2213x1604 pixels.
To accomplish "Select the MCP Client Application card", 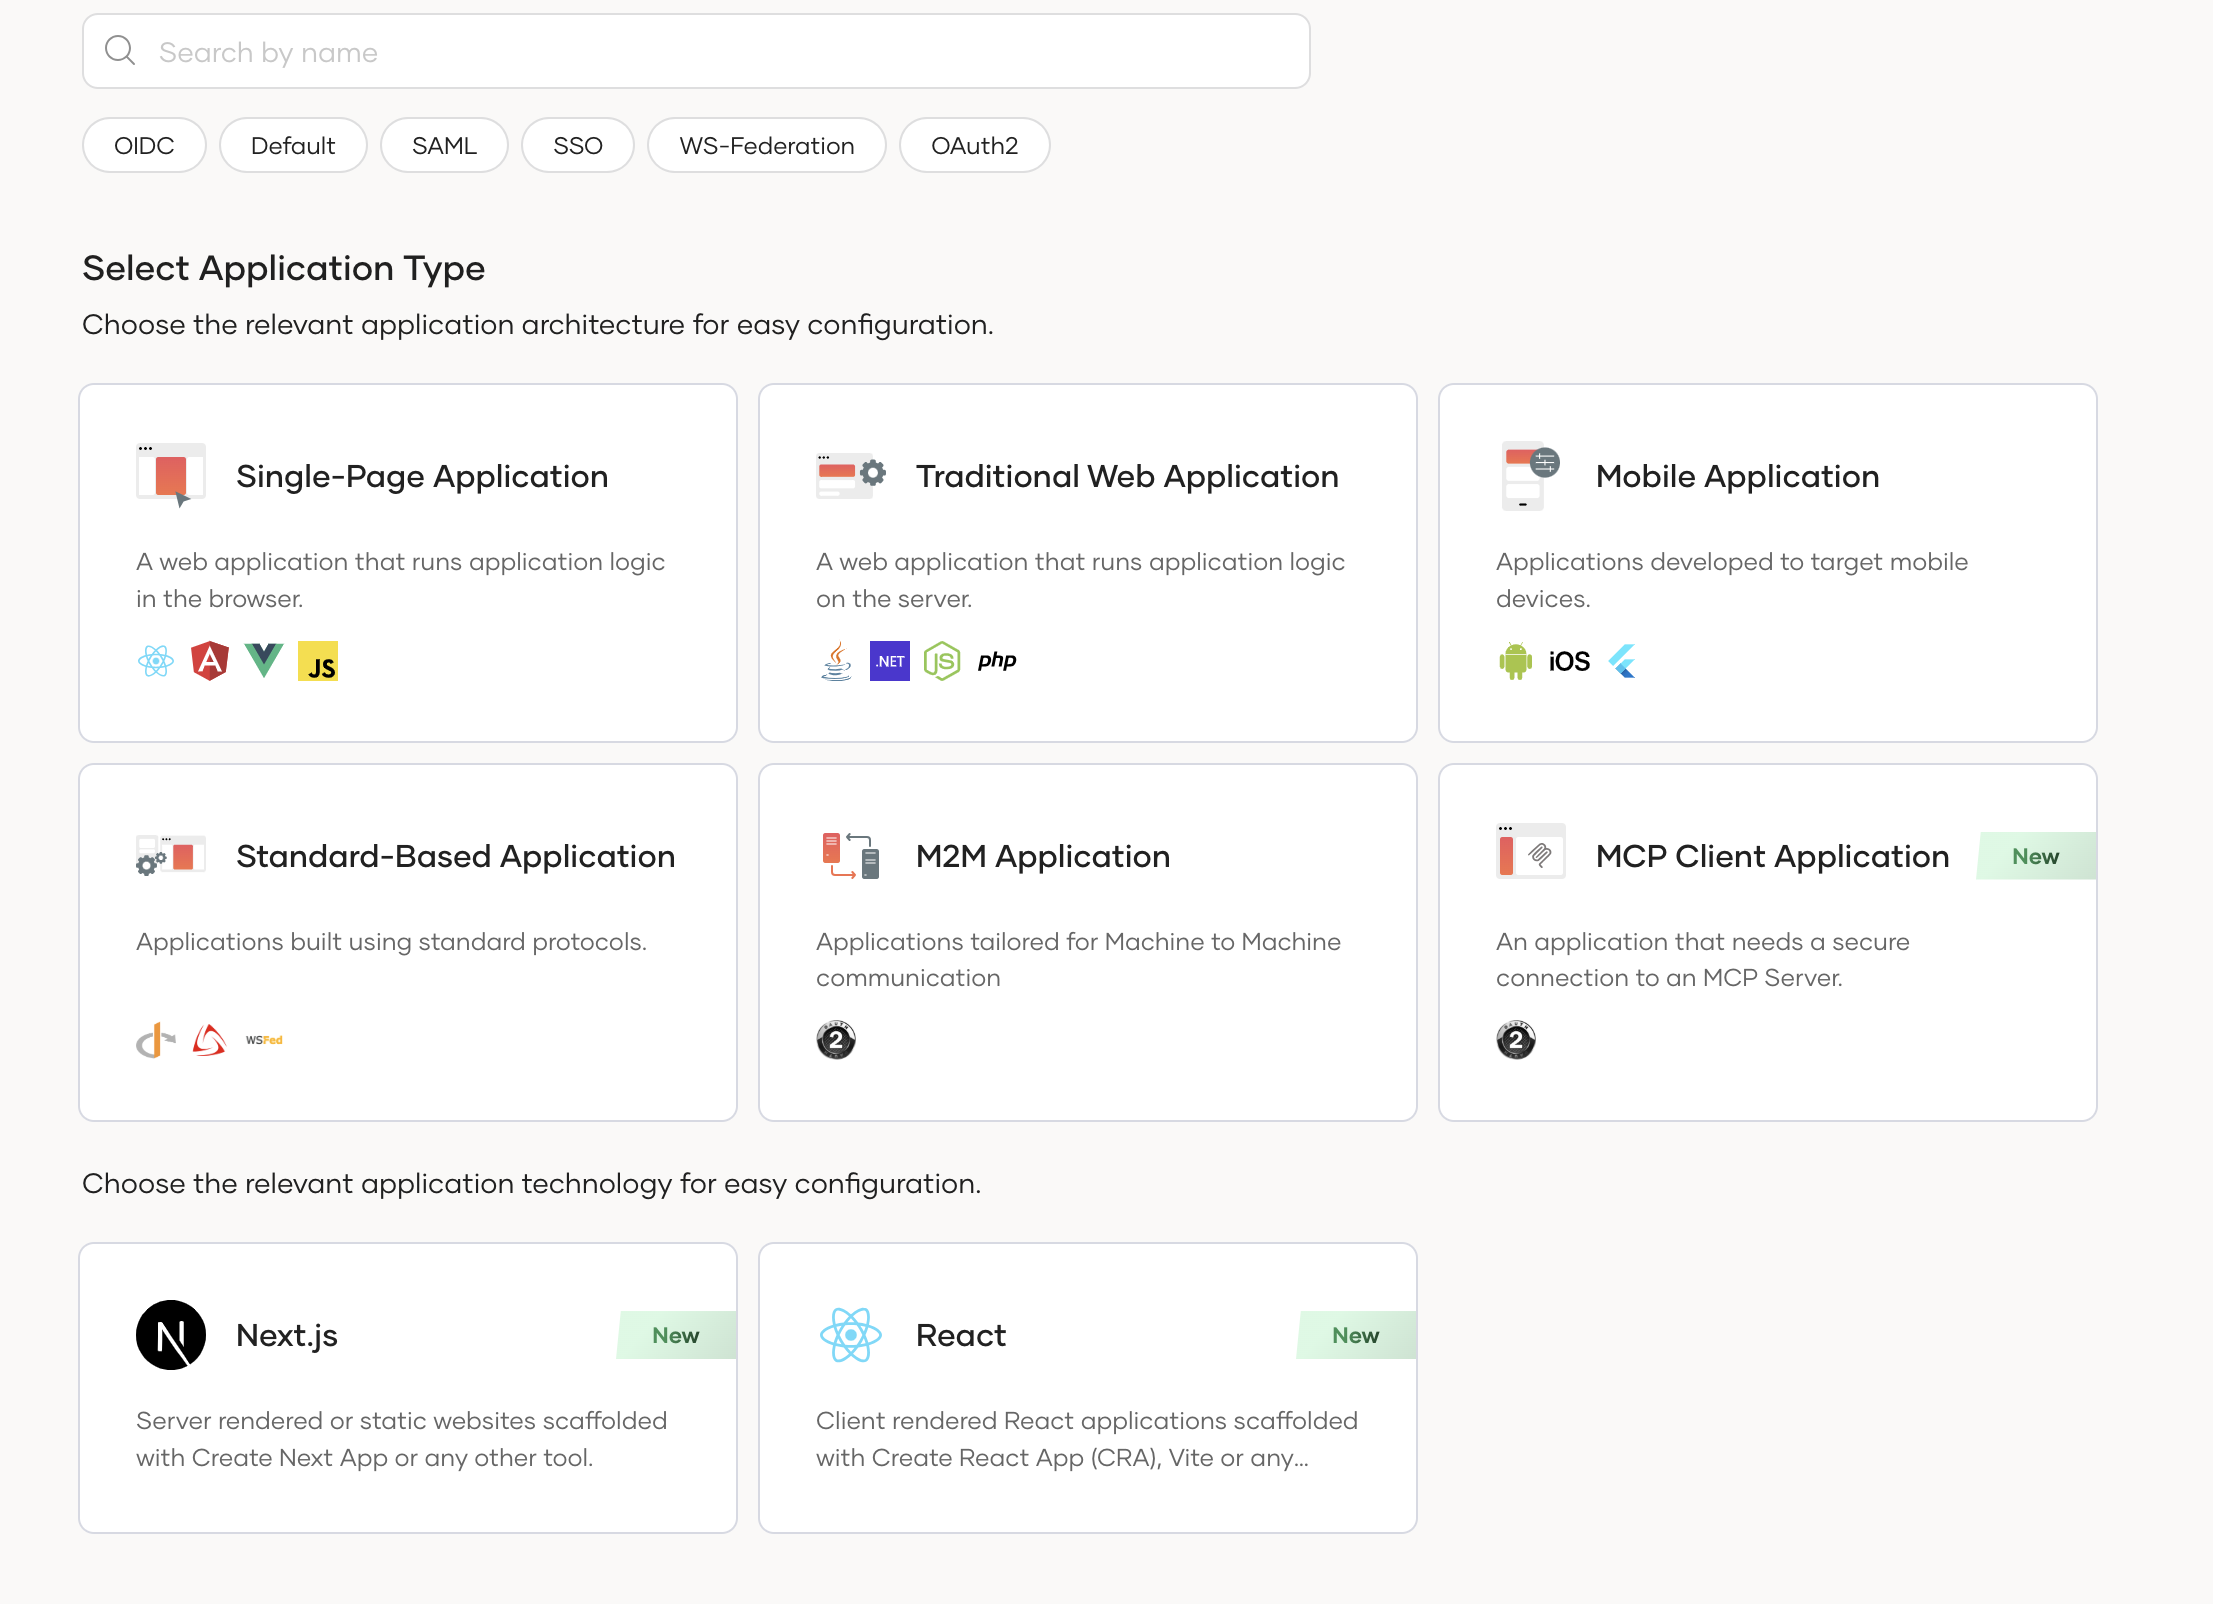I will 1767,940.
